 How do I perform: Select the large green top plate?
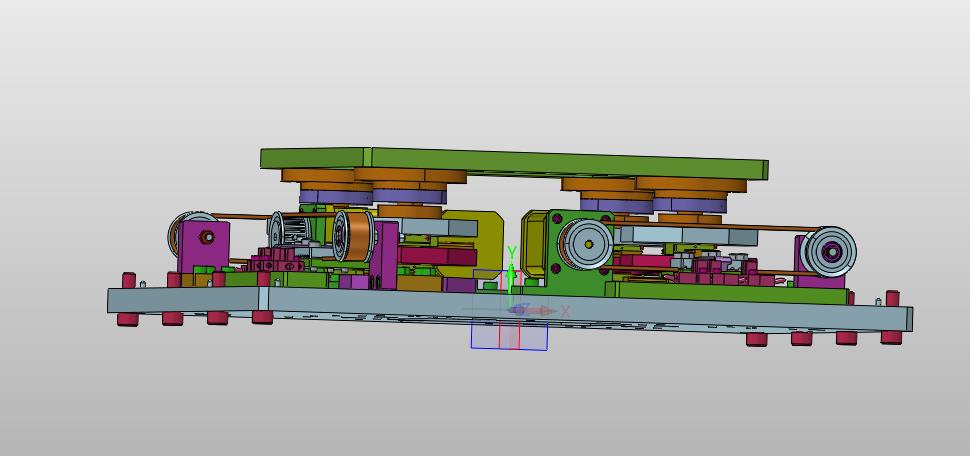click(x=513, y=163)
